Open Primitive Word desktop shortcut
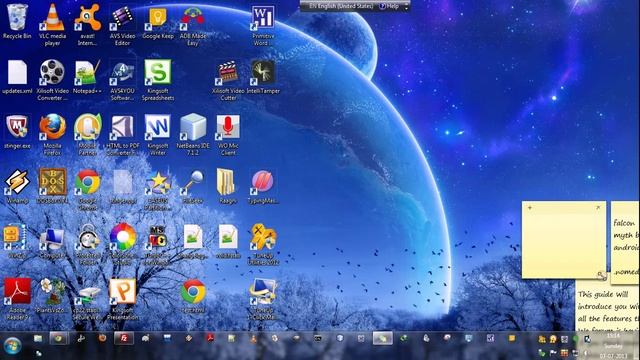The height and width of the screenshot is (360, 640). tap(263, 18)
